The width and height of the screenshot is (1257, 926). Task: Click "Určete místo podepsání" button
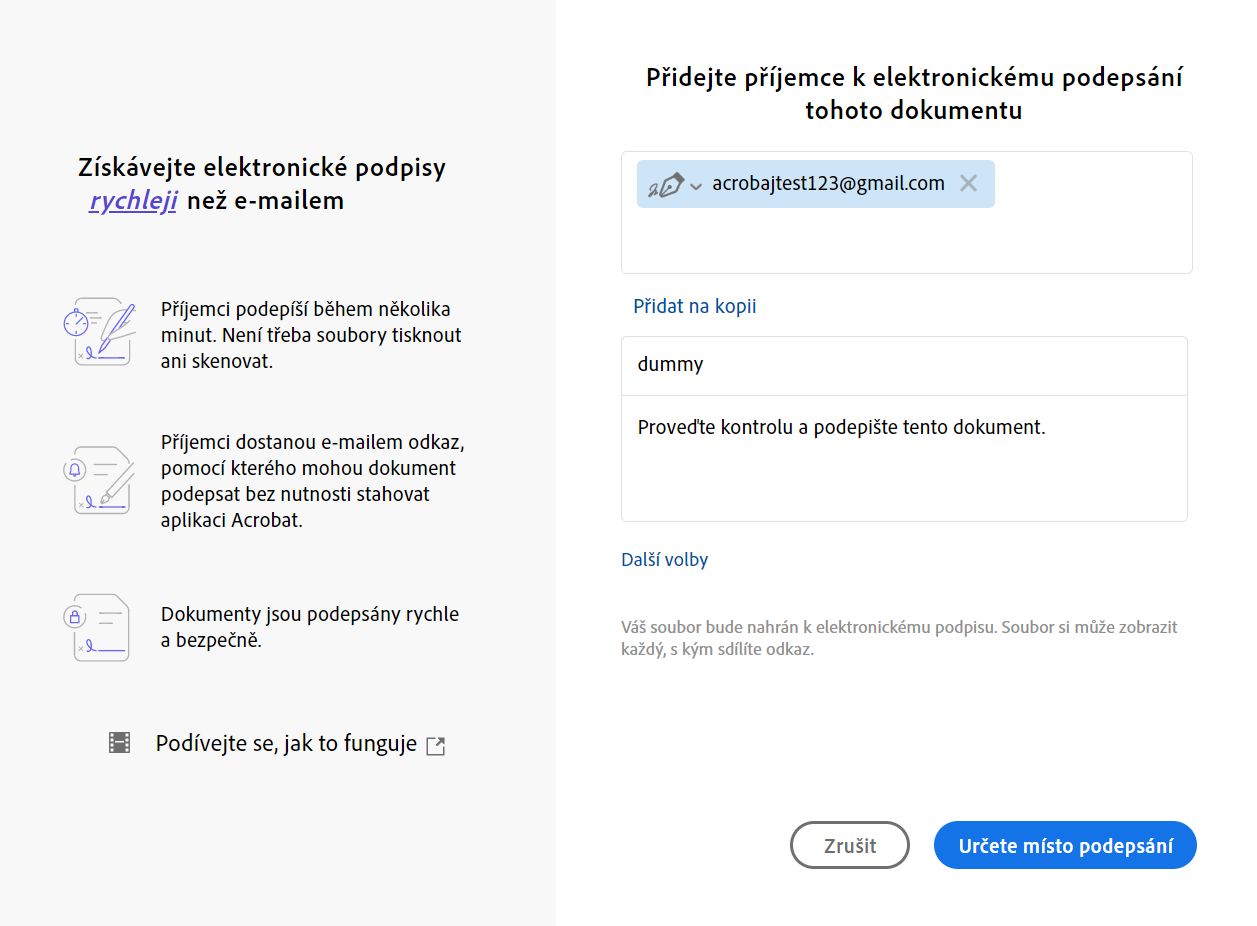[1064, 846]
